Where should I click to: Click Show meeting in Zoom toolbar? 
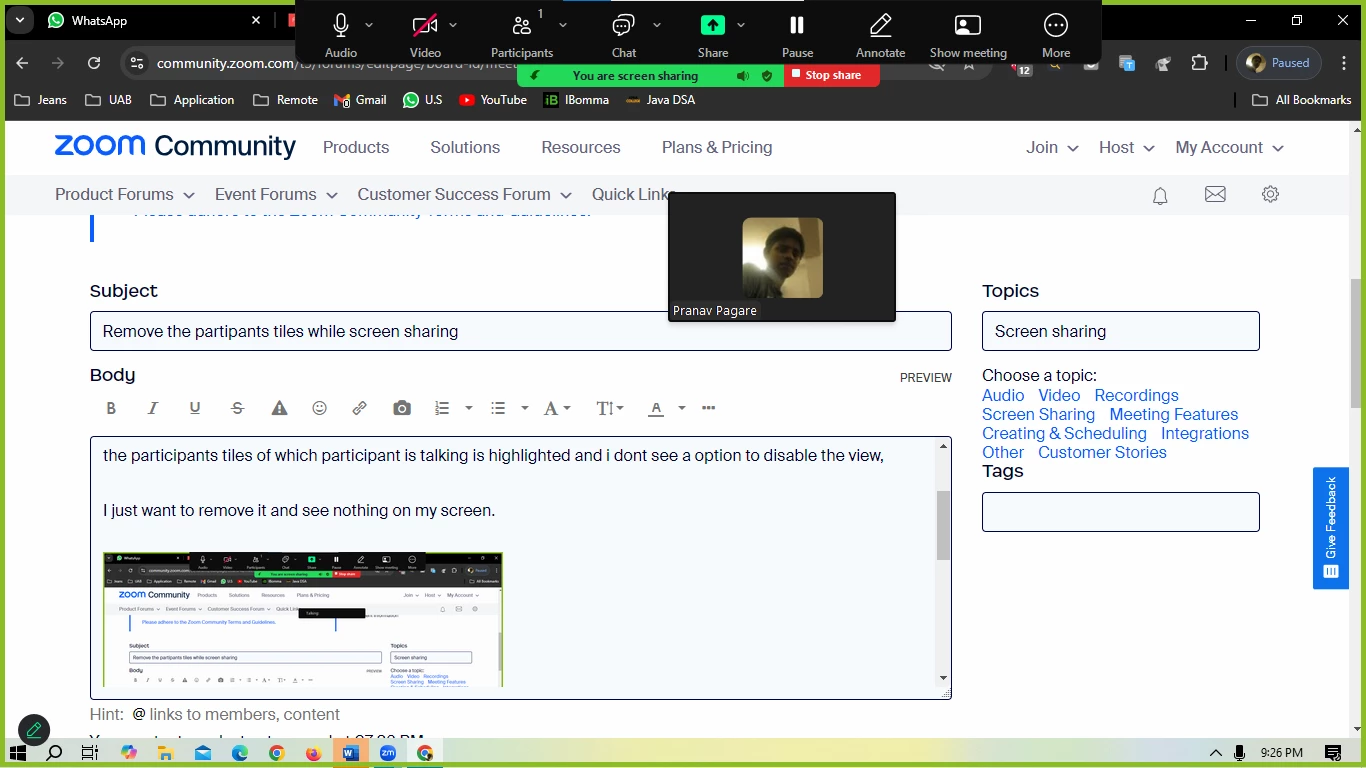[968, 33]
